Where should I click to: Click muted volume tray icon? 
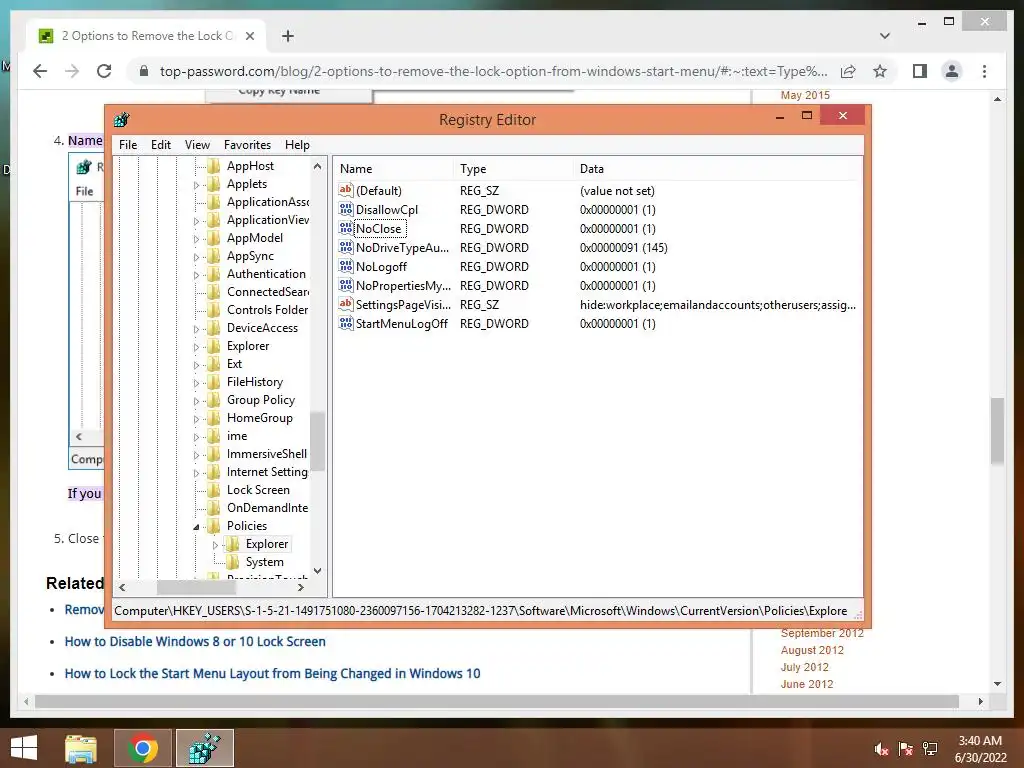click(881, 749)
